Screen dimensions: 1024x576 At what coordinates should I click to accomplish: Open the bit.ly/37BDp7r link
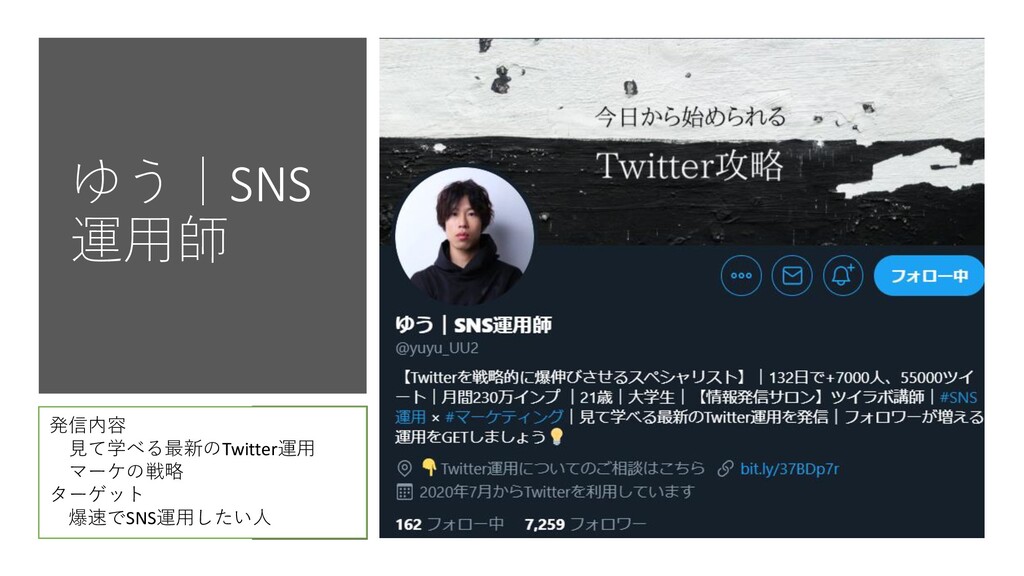tap(789, 468)
